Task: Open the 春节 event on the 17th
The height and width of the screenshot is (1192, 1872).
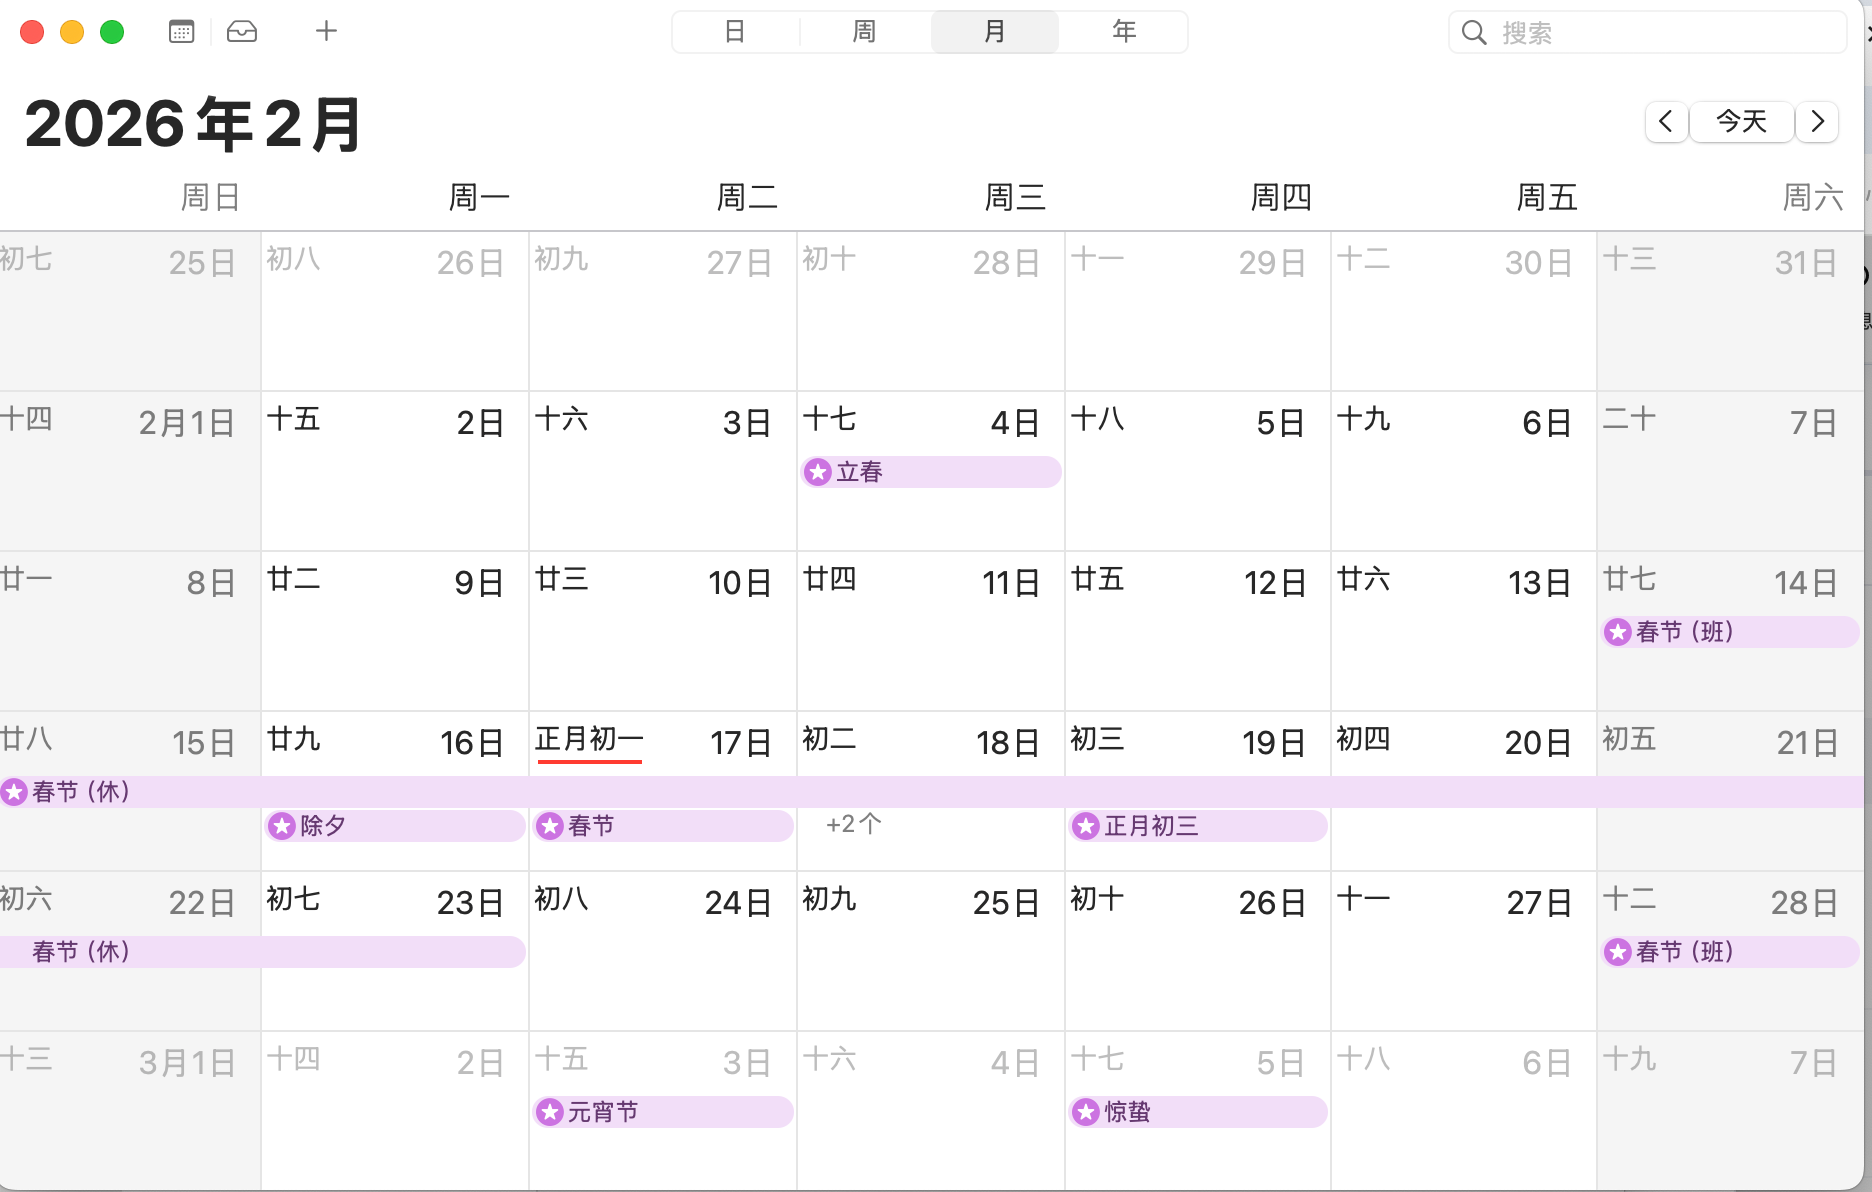Action: [662, 826]
